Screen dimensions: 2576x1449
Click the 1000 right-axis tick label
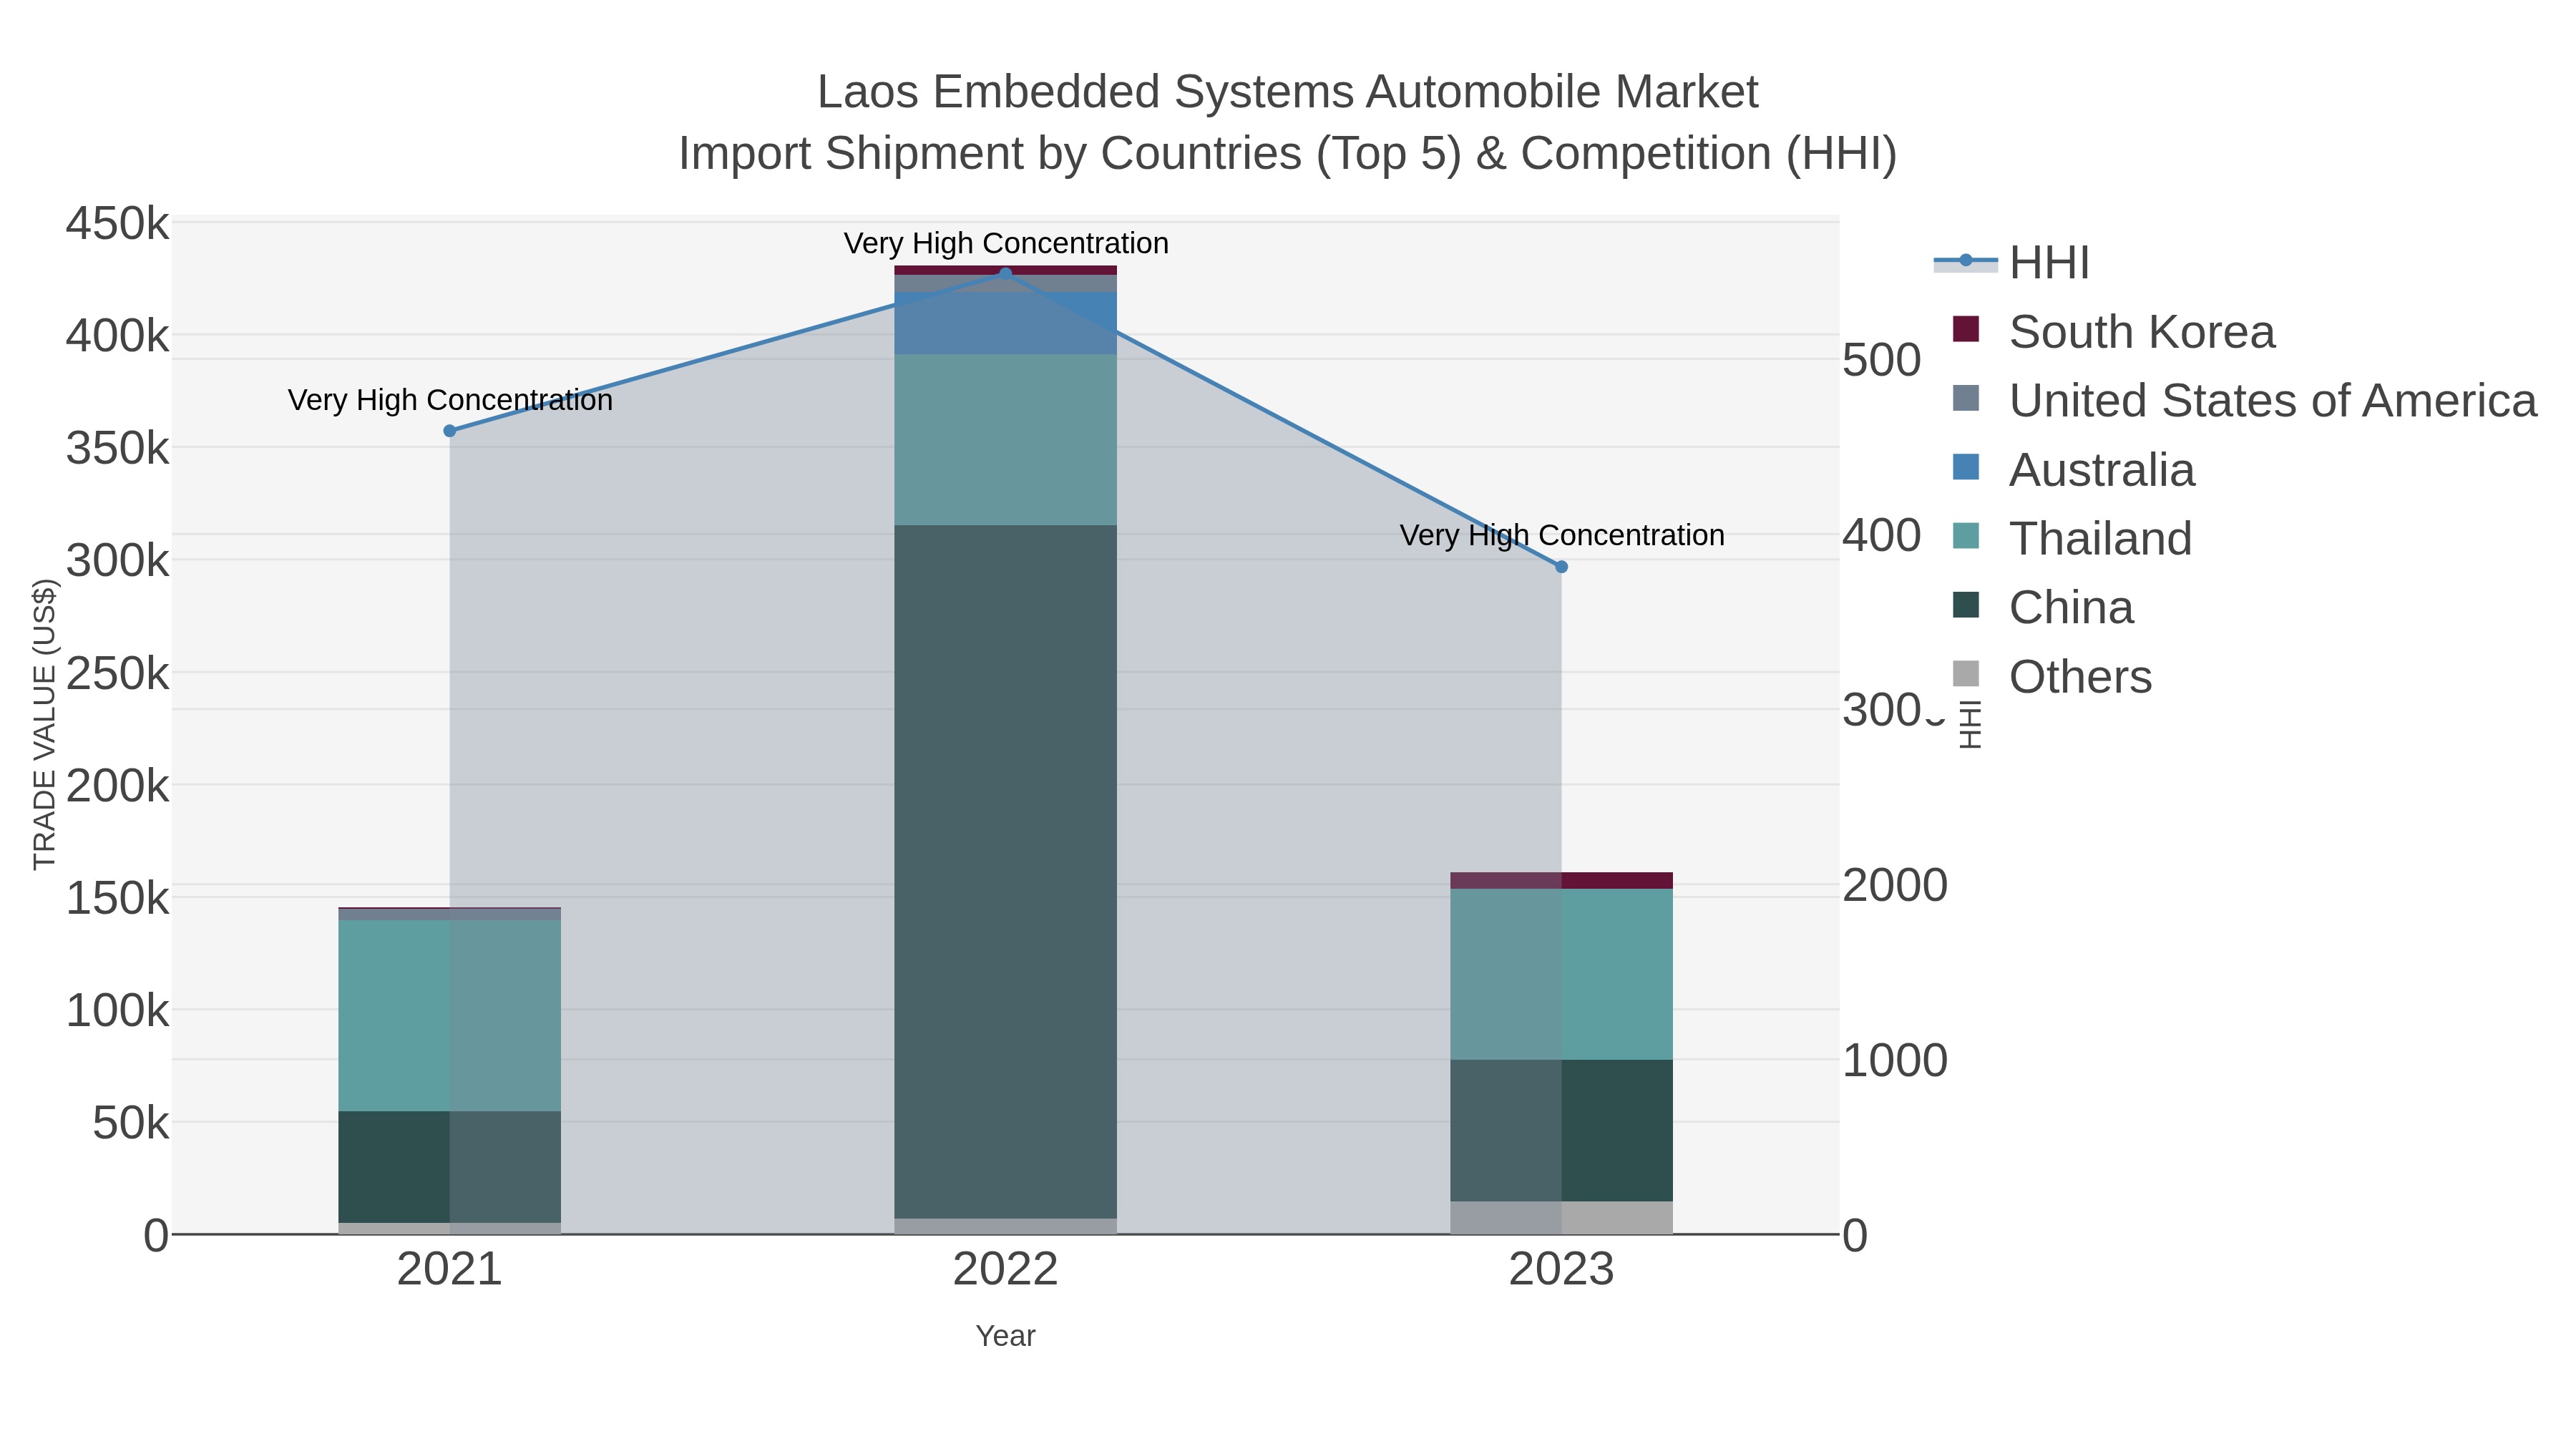click(1895, 1060)
